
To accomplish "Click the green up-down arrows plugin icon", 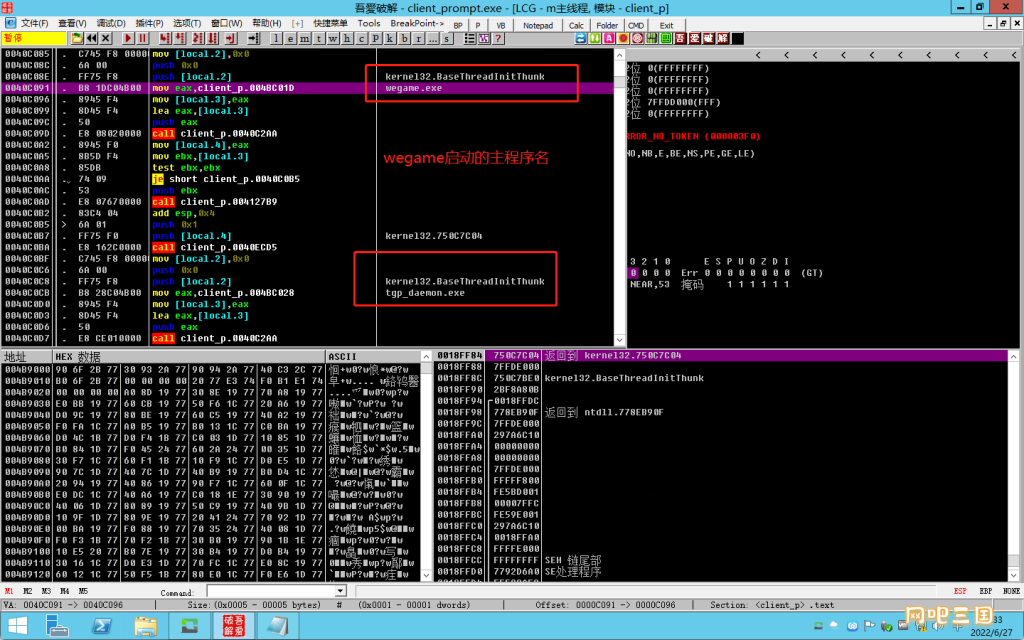I will pos(595,39).
